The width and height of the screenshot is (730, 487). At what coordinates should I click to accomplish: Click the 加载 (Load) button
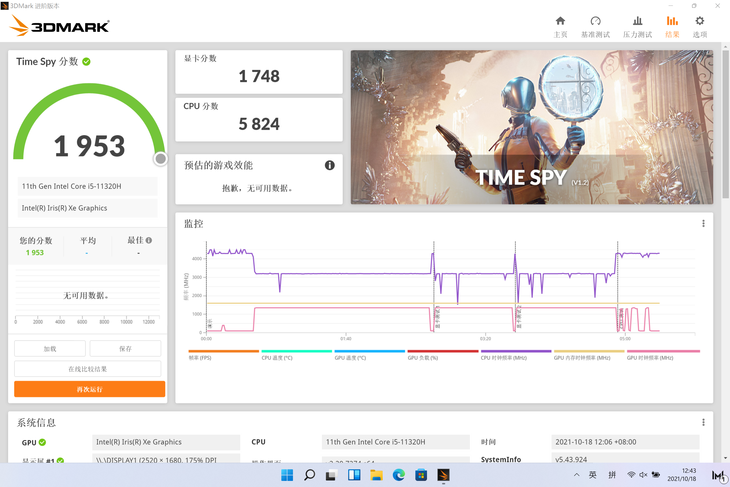coord(50,349)
